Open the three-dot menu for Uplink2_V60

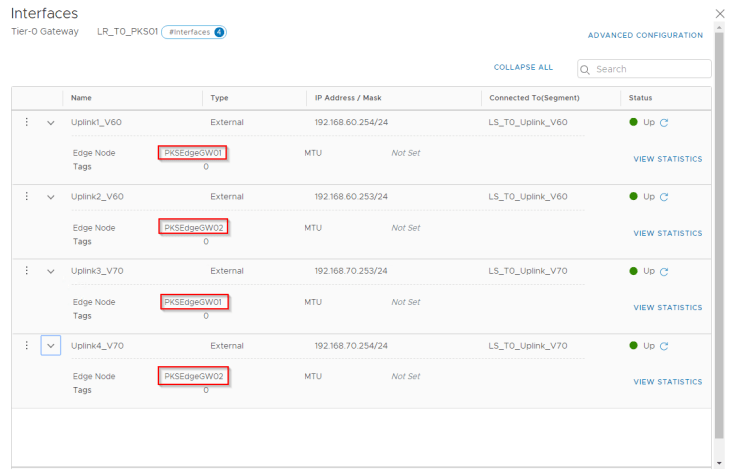click(x=27, y=196)
